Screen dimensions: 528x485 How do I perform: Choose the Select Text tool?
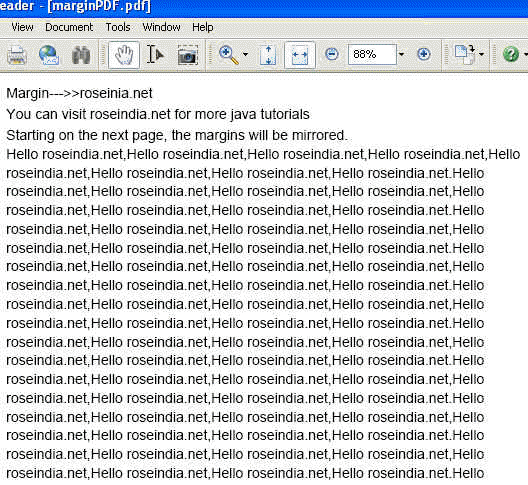[155, 55]
